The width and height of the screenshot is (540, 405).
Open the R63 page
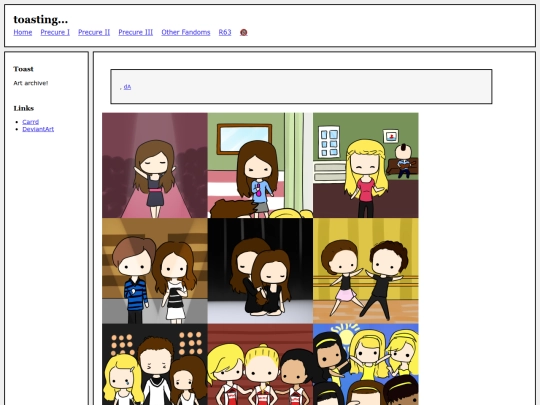click(x=225, y=32)
